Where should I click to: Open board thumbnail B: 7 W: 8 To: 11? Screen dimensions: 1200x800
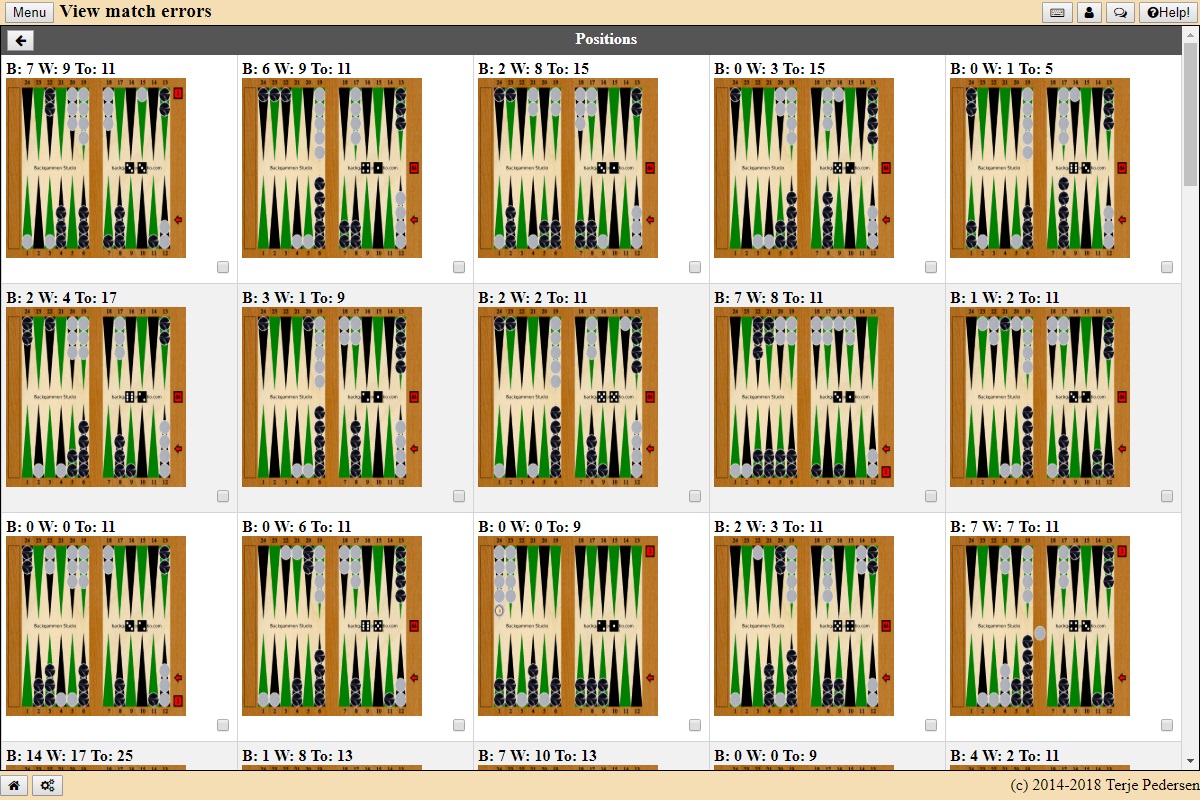[x=804, y=397]
